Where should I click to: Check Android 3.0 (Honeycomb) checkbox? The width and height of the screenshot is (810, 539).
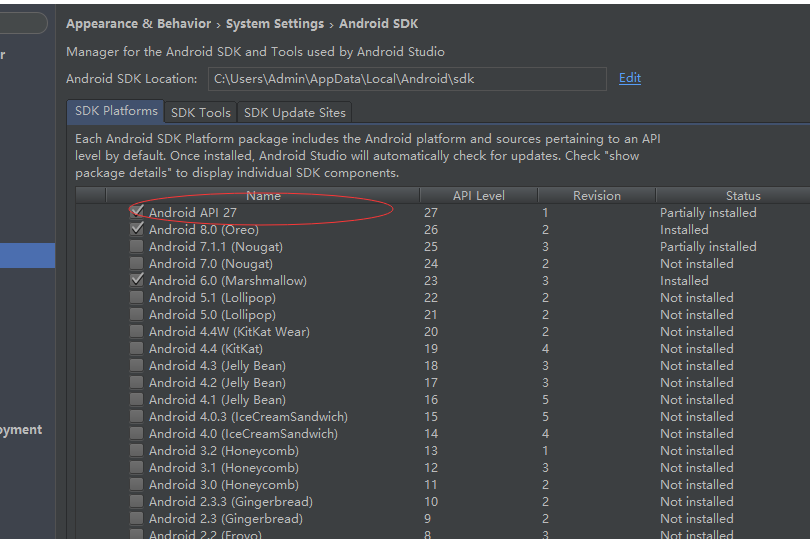[x=136, y=485]
